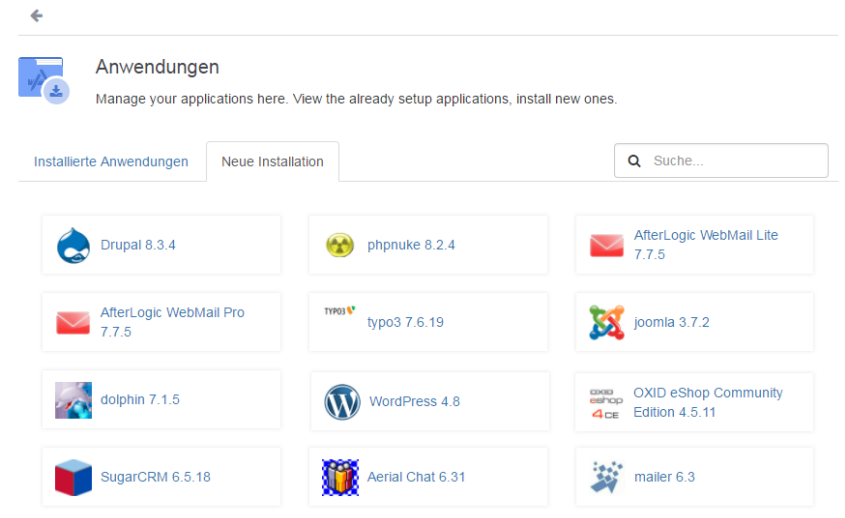Open the Aerial Chat 6.31 link

click(416, 477)
